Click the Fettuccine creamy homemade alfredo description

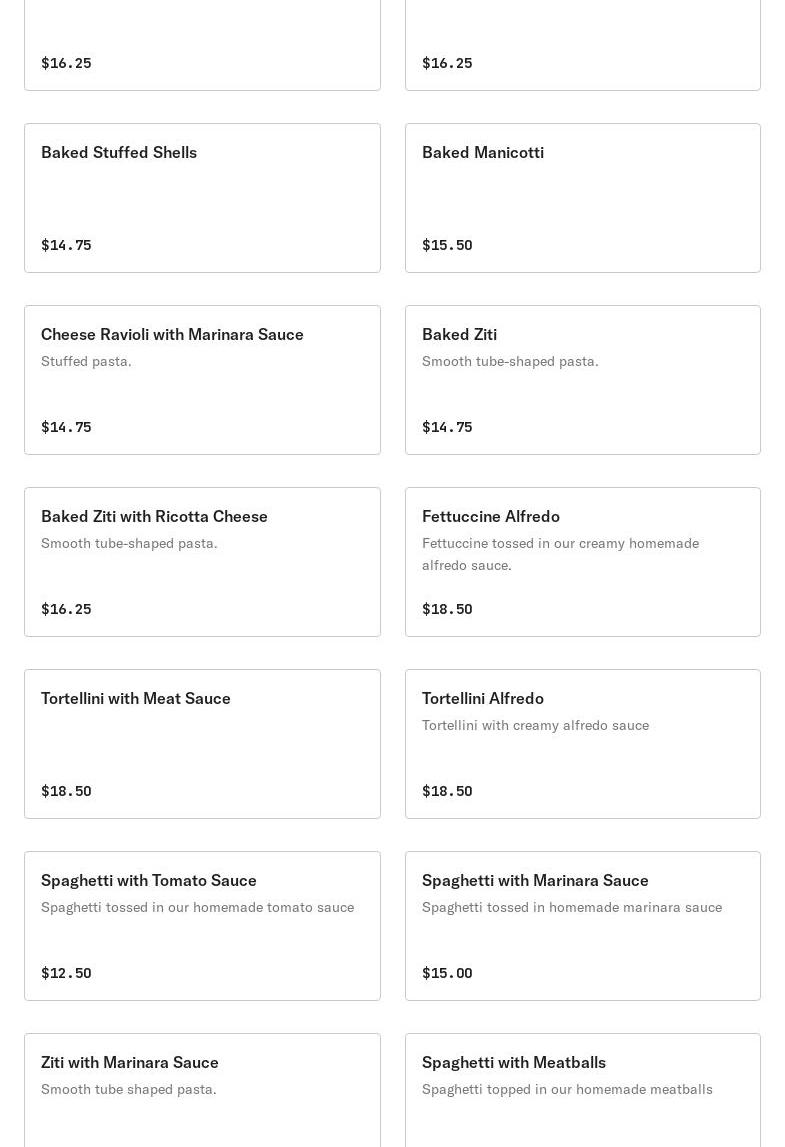click(560, 554)
